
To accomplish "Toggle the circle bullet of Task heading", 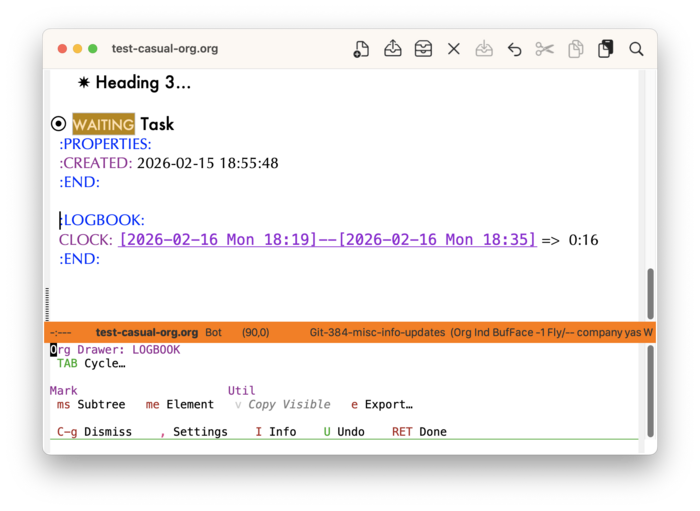I will pyautogui.click(x=58, y=124).
